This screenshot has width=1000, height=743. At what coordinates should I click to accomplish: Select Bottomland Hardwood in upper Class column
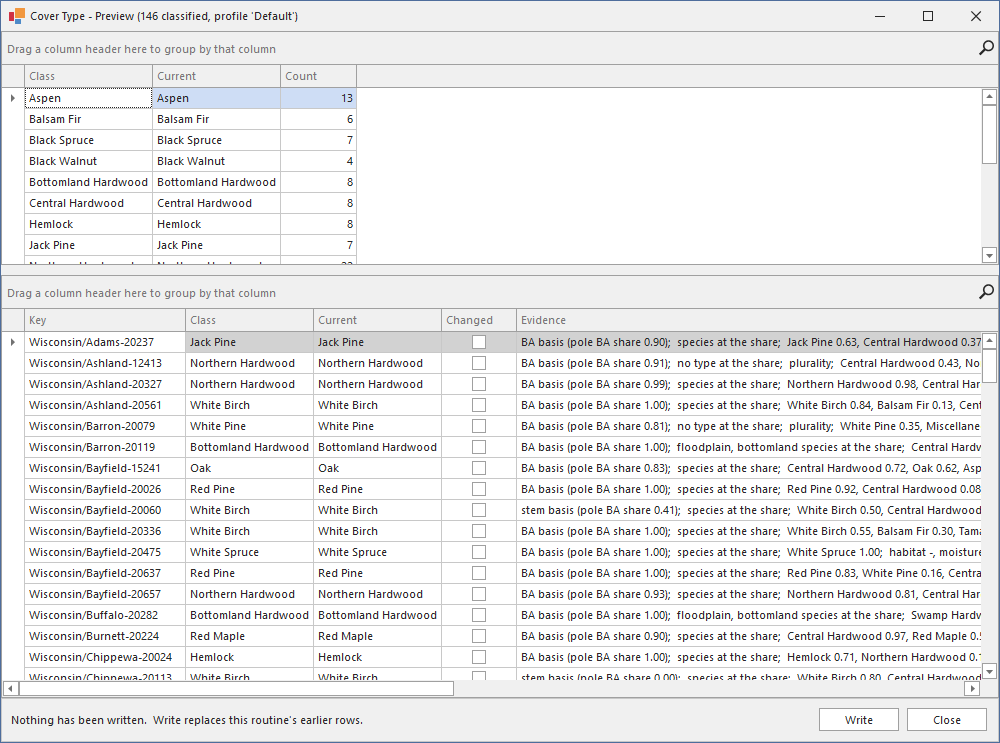click(89, 182)
